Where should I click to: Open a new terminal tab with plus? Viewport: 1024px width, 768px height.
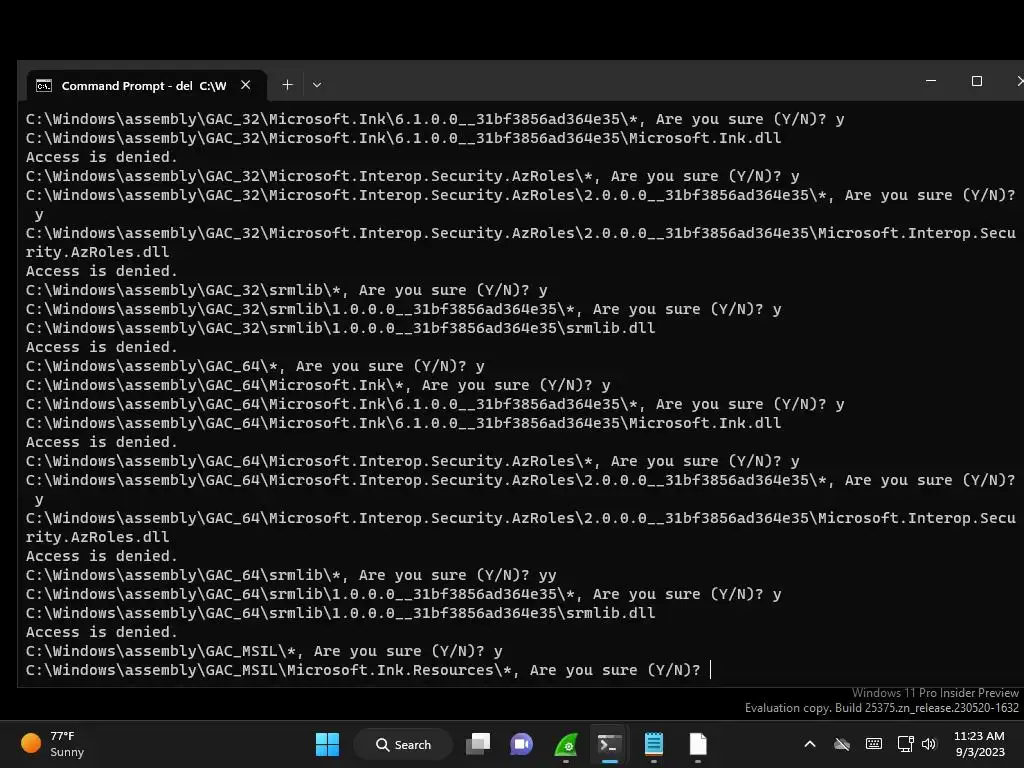point(287,85)
